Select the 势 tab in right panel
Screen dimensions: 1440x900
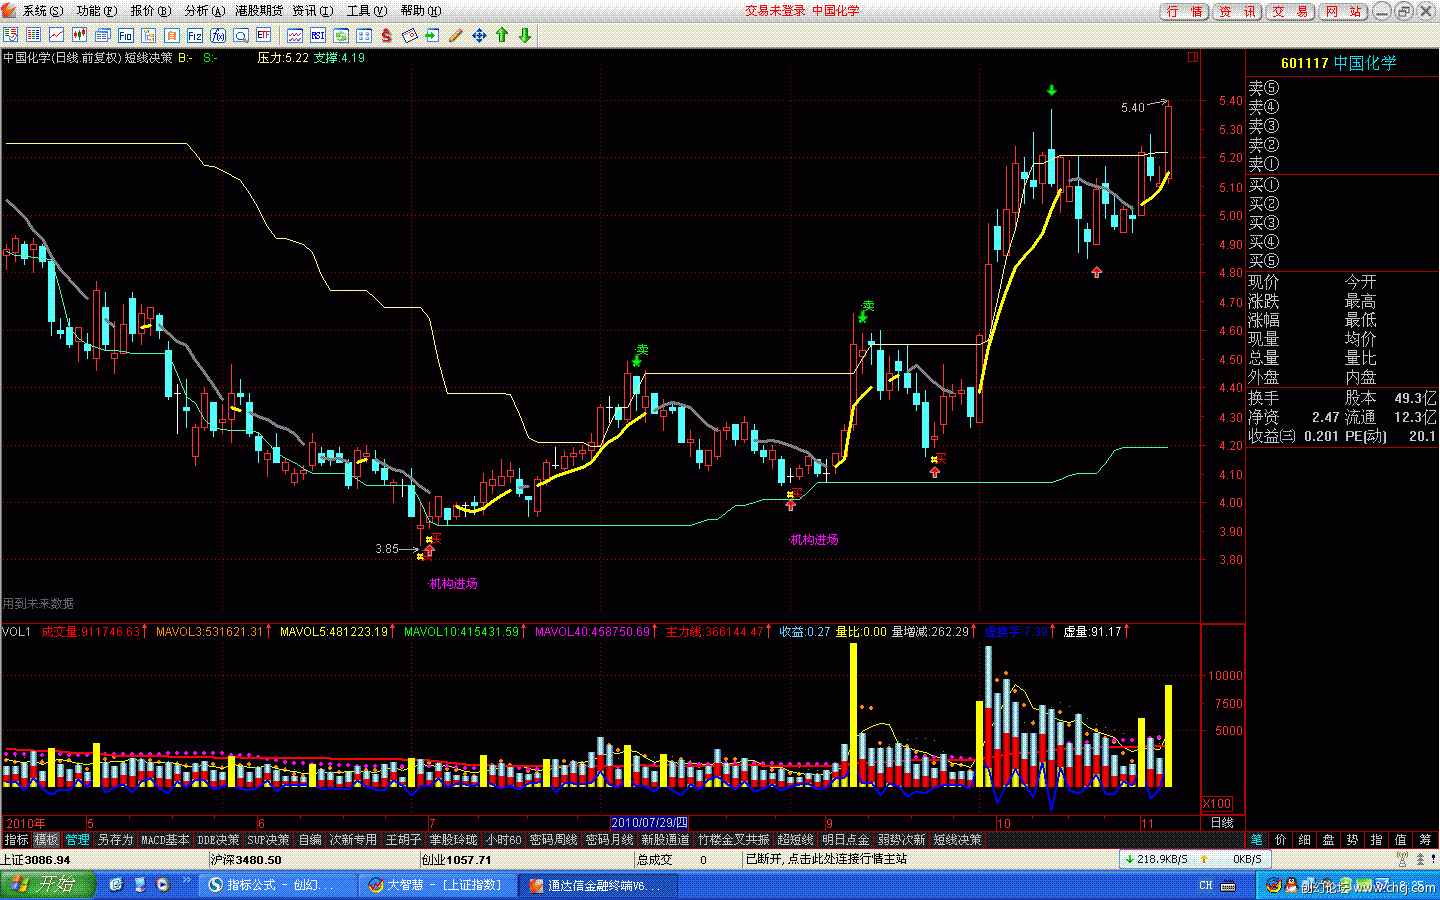pyautogui.click(x=1352, y=840)
